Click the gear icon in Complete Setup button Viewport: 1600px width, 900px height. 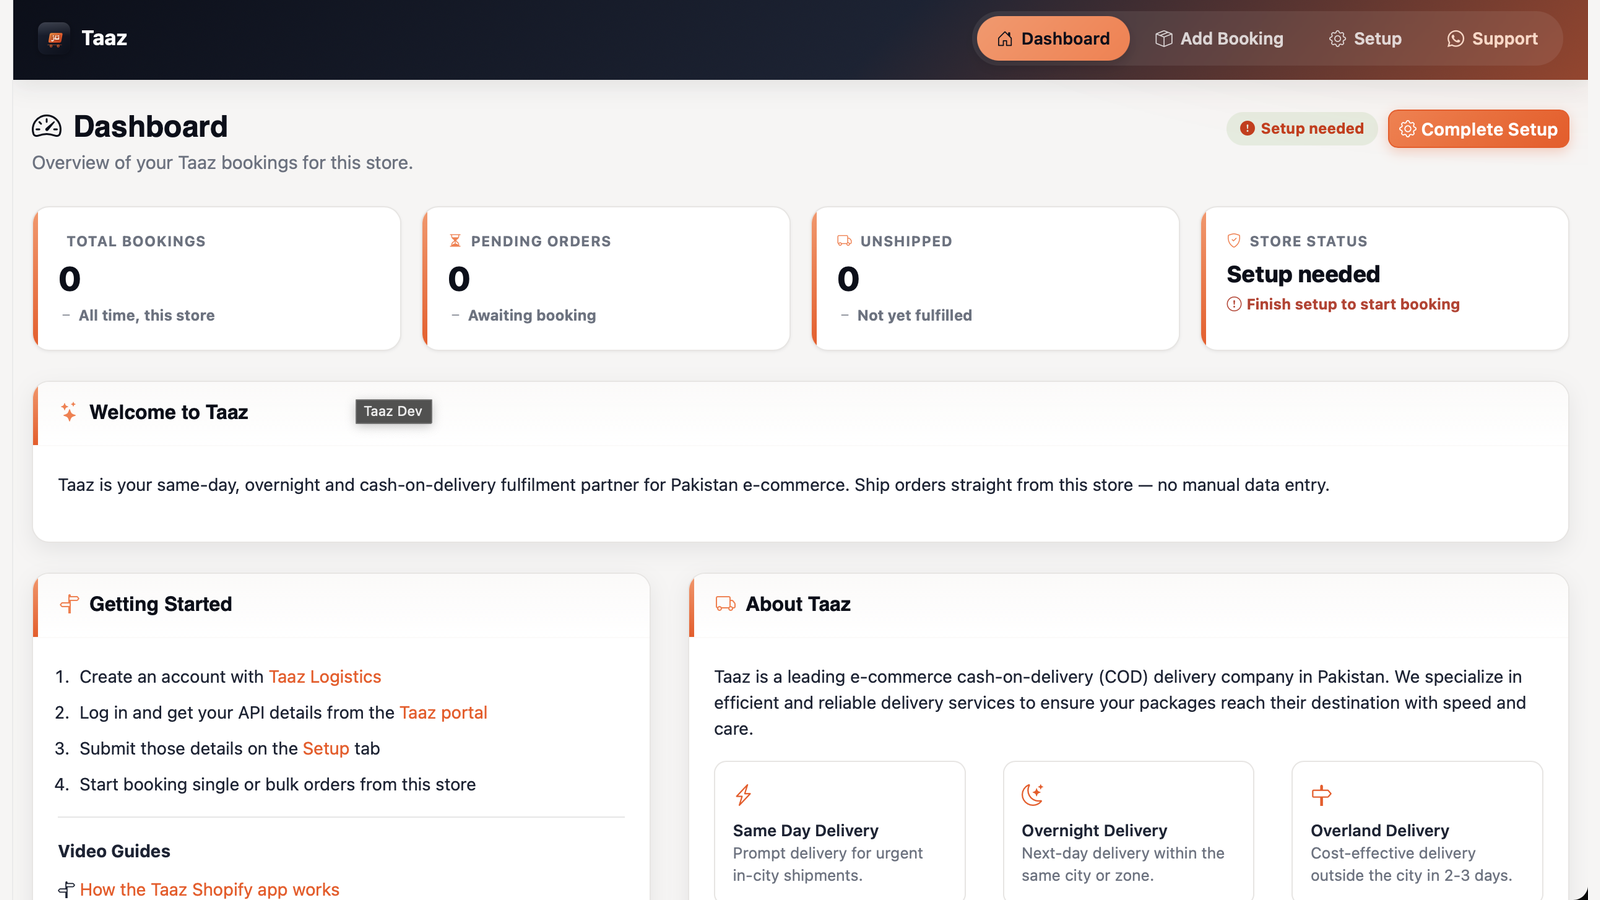[1407, 129]
